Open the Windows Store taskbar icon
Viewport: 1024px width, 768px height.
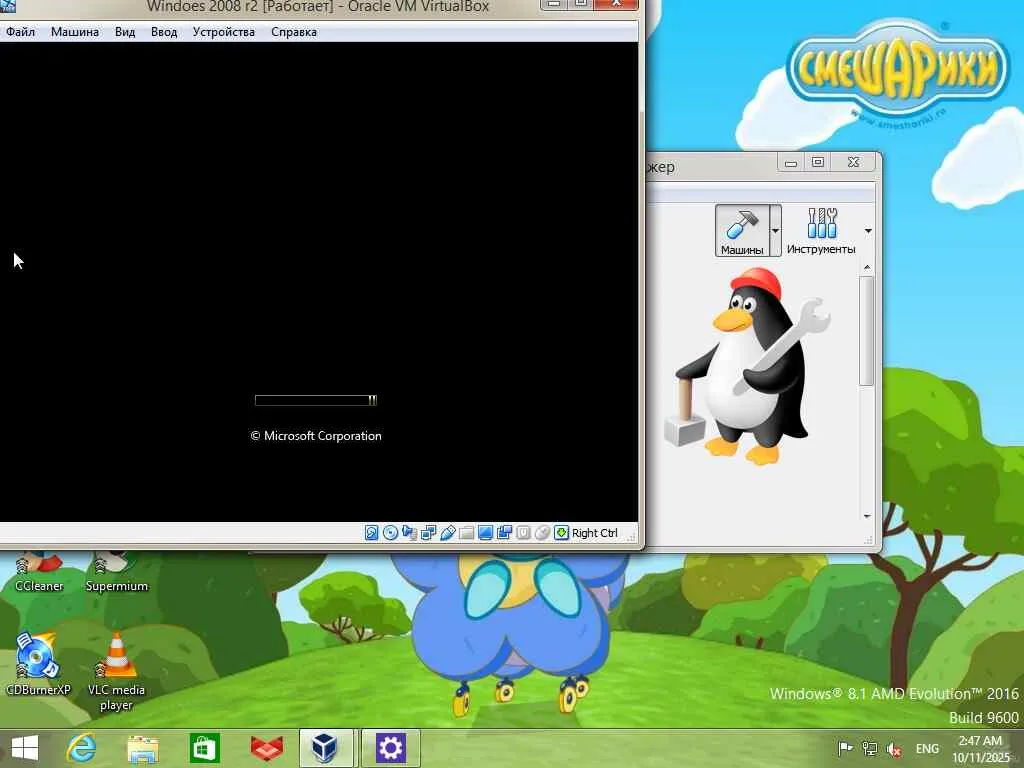204,748
